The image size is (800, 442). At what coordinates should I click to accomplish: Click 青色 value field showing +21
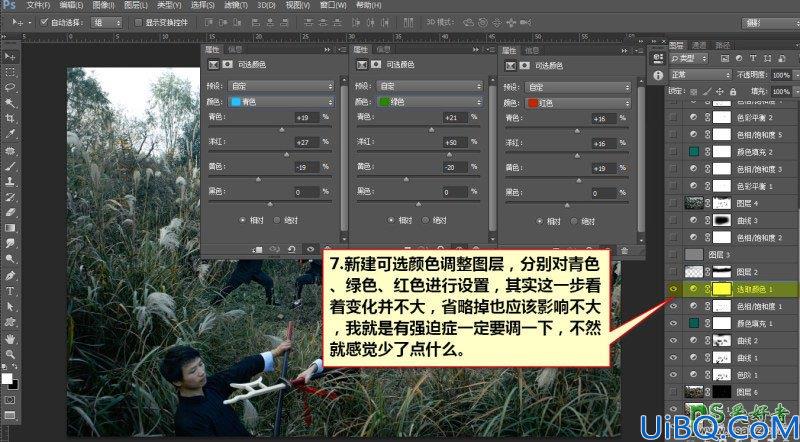click(x=456, y=117)
